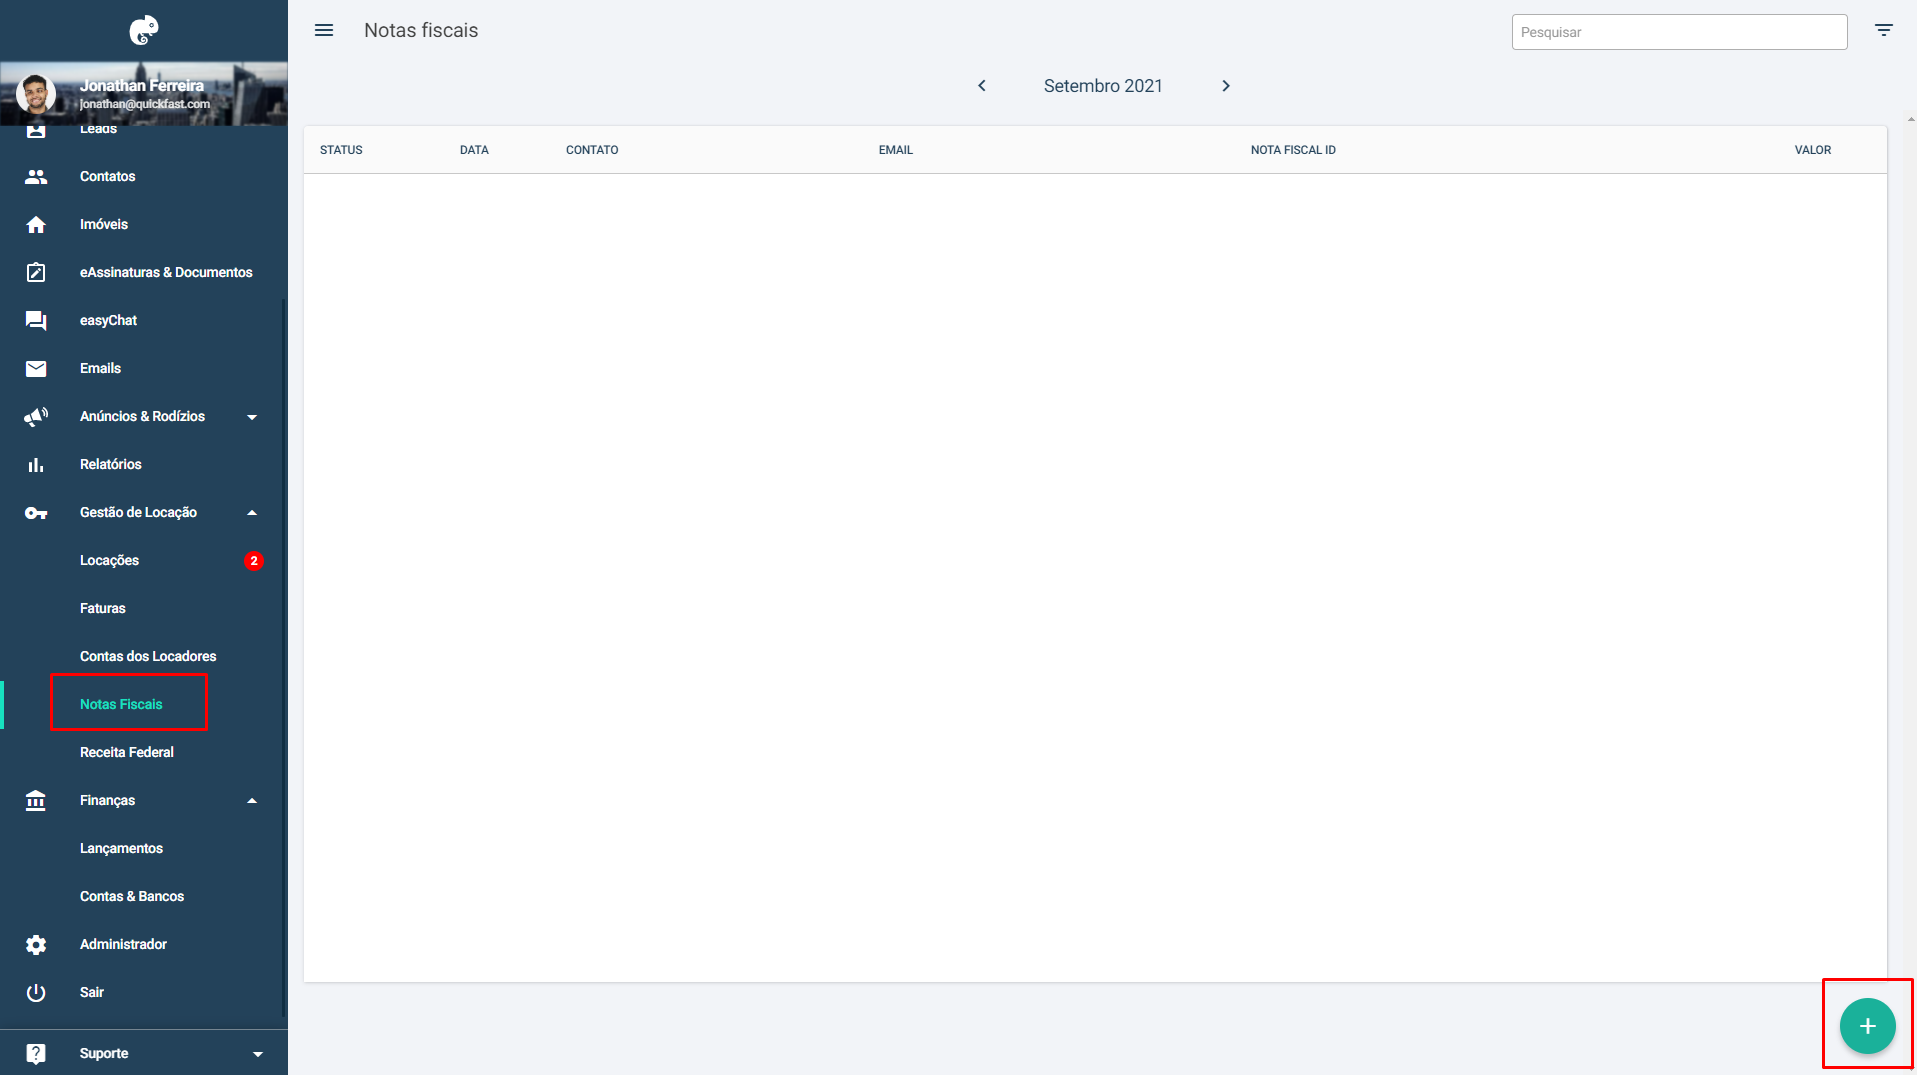
Task: Sort by DATA column header
Action: point(474,150)
